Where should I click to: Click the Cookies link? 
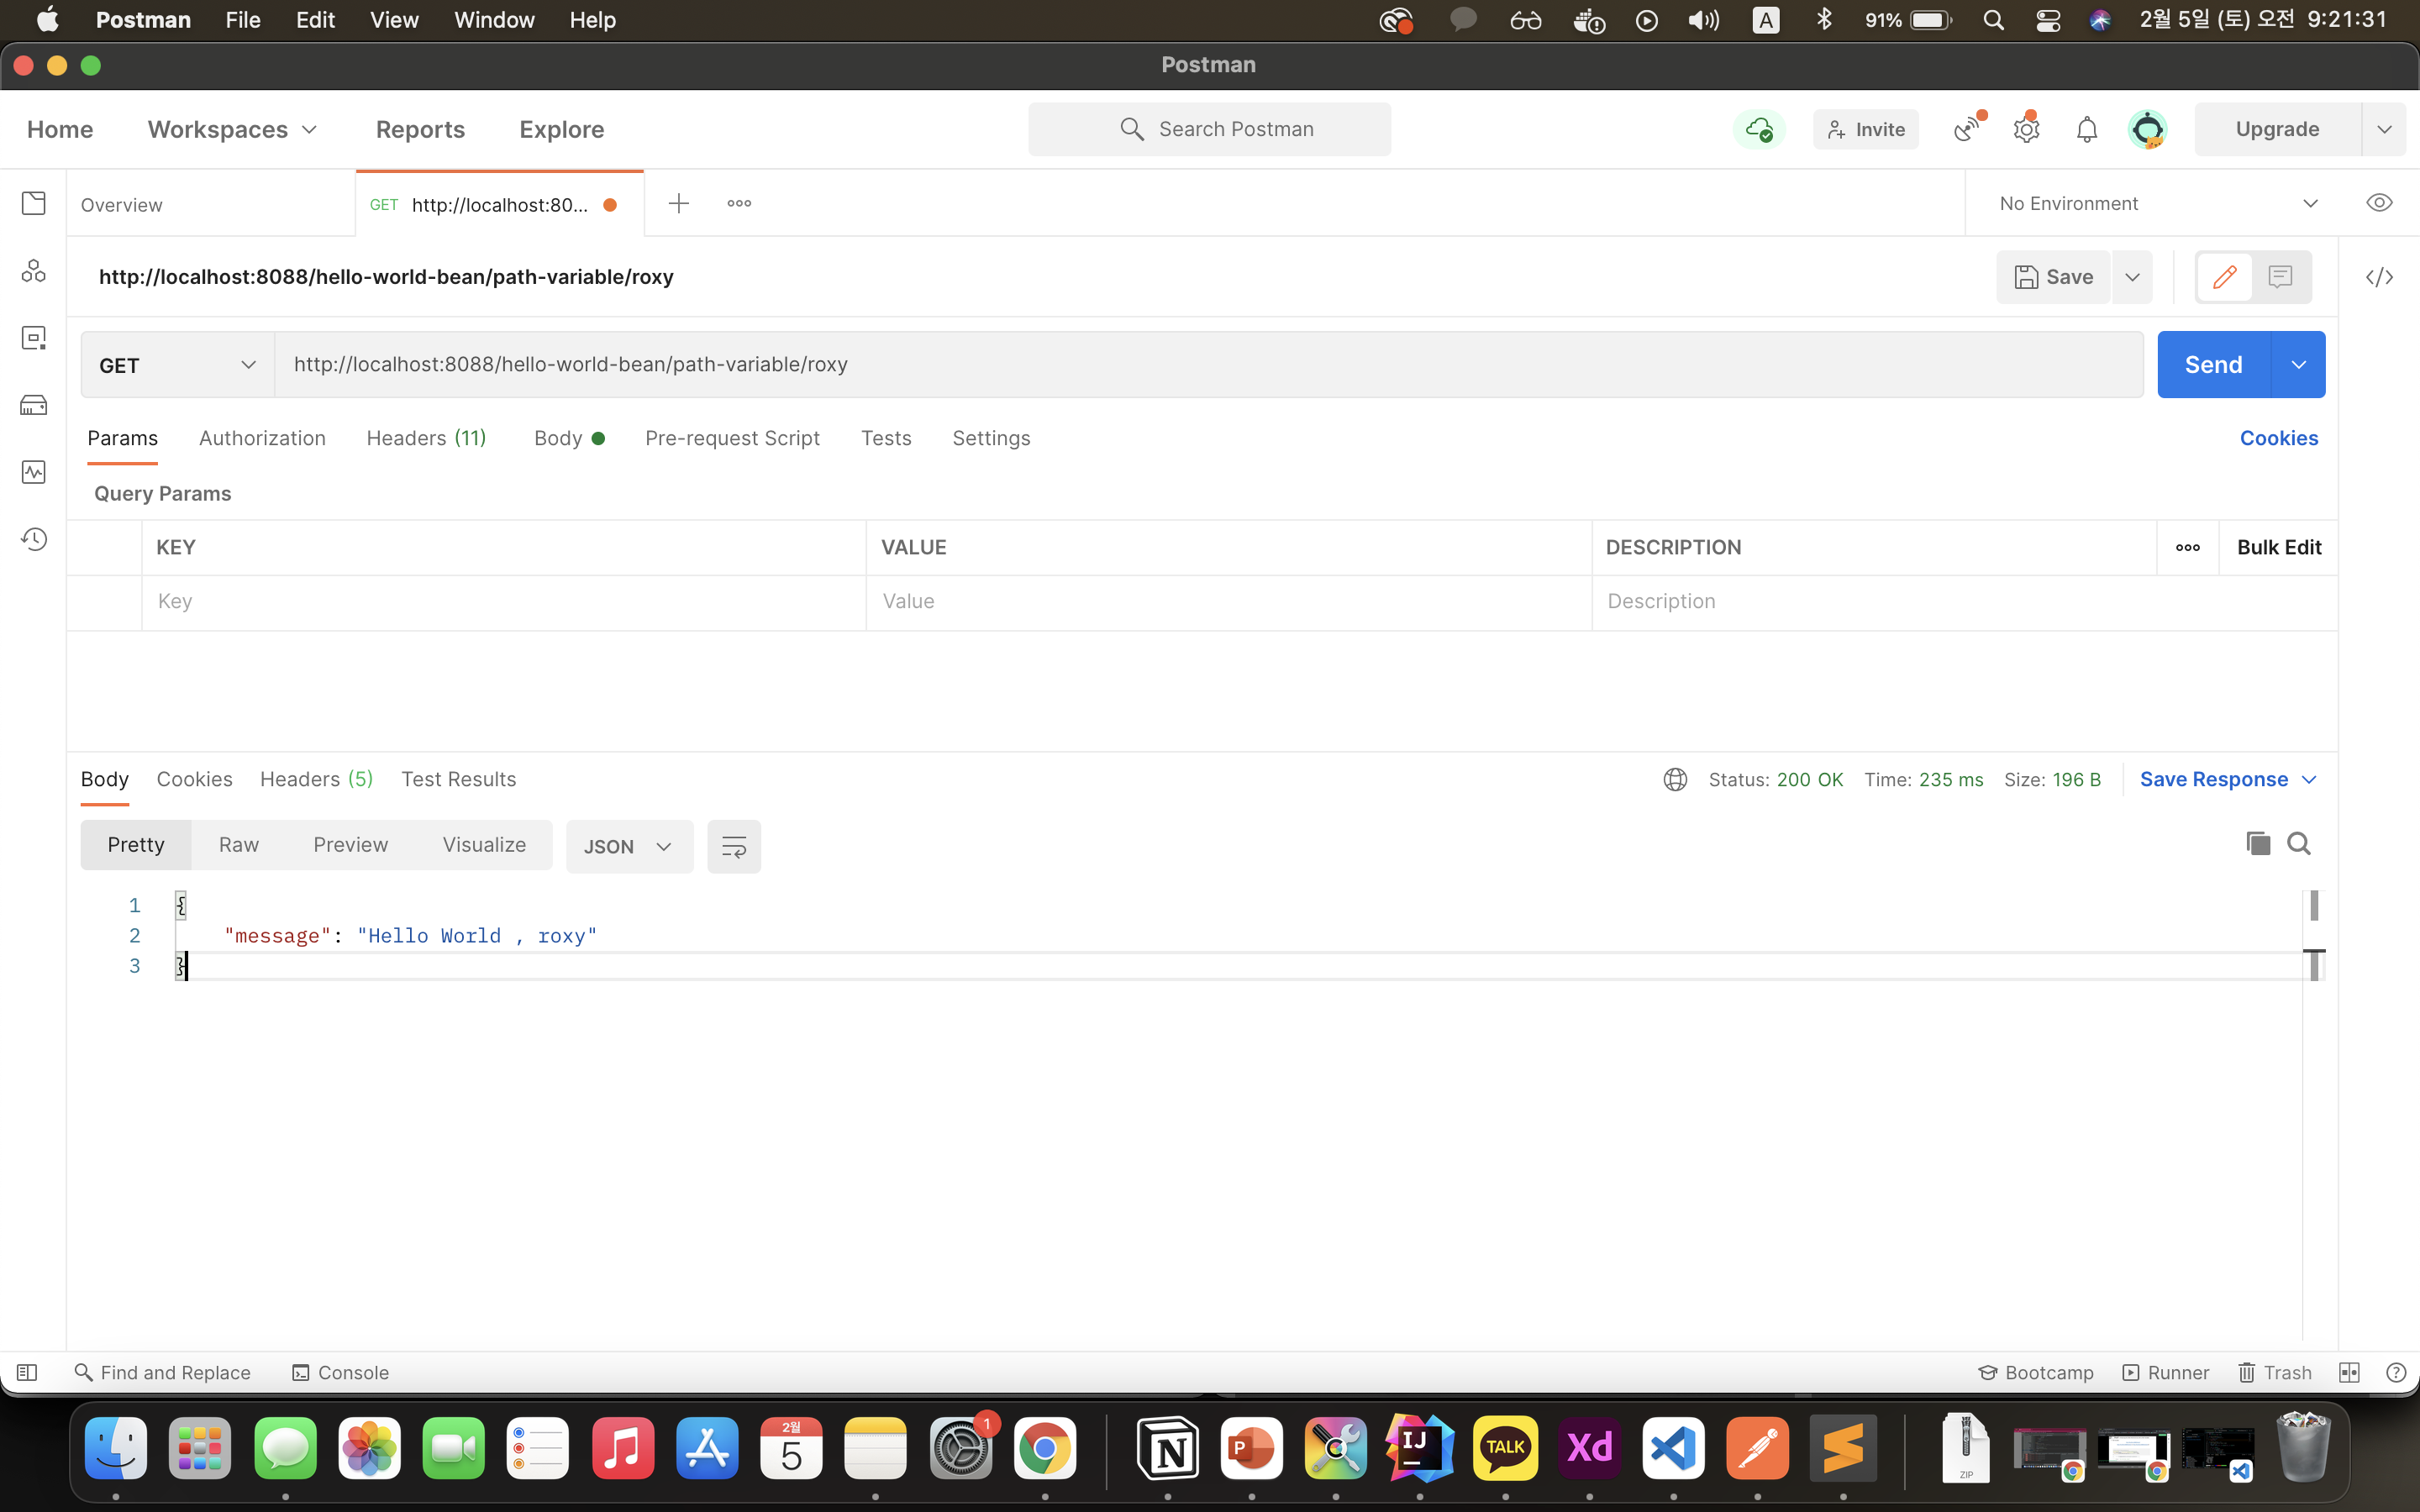[2278, 438]
